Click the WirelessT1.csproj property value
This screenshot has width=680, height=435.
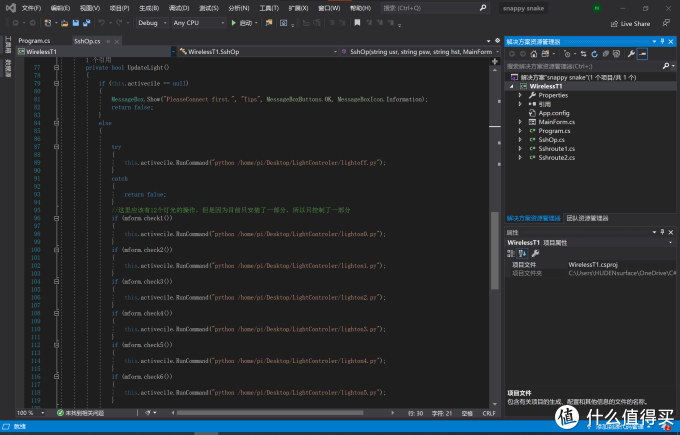(593, 265)
